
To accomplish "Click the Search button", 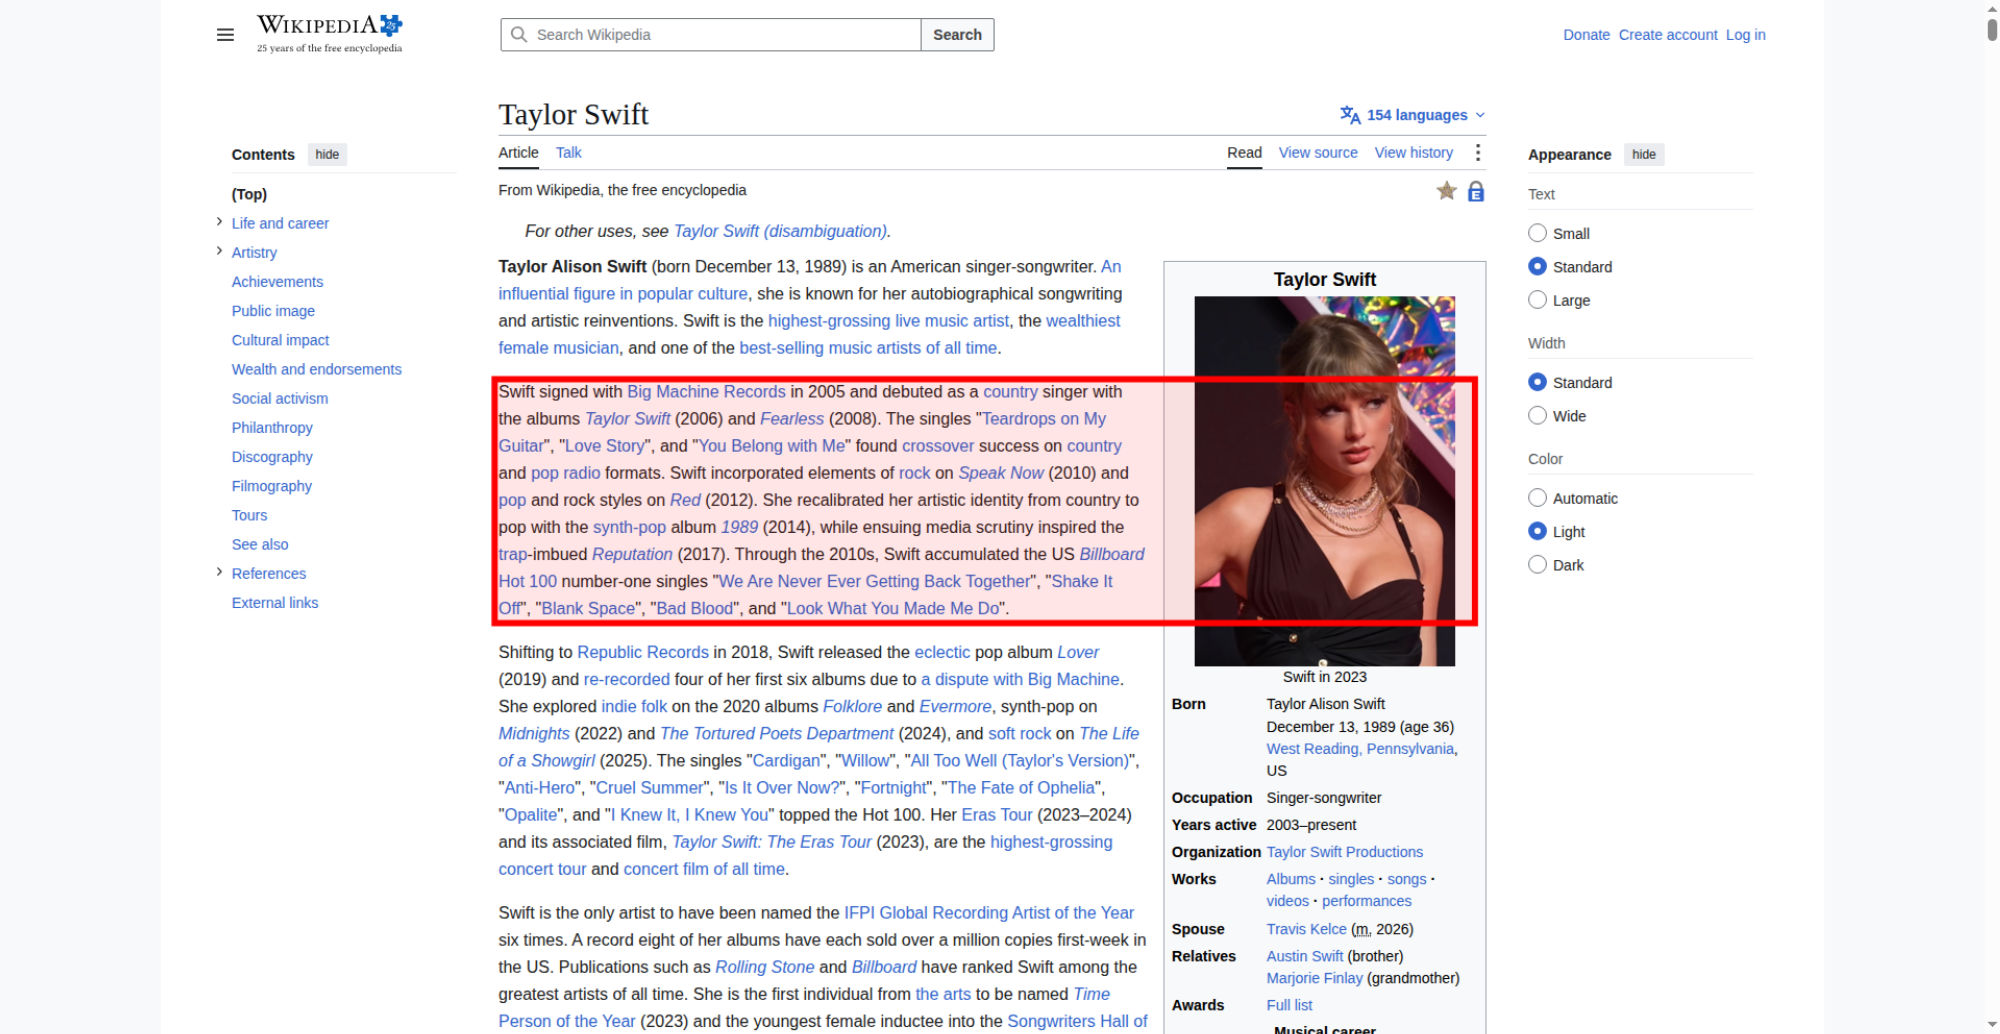I will click(x=957, y=35).
